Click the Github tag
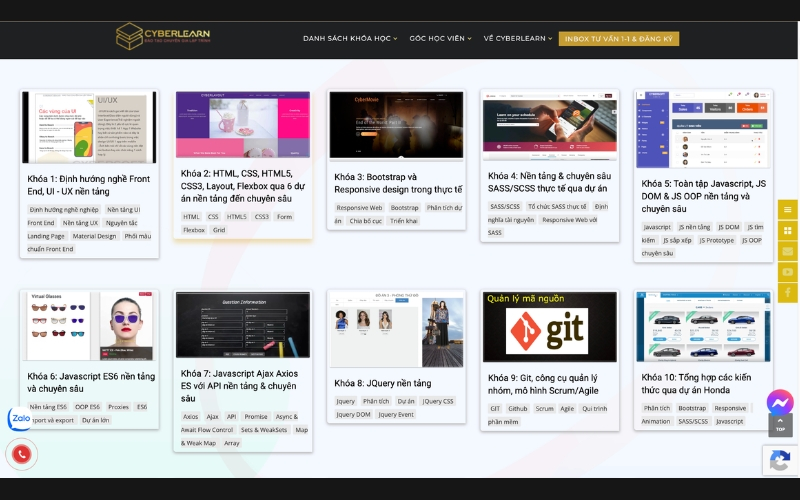 click(x=517, y=409)
